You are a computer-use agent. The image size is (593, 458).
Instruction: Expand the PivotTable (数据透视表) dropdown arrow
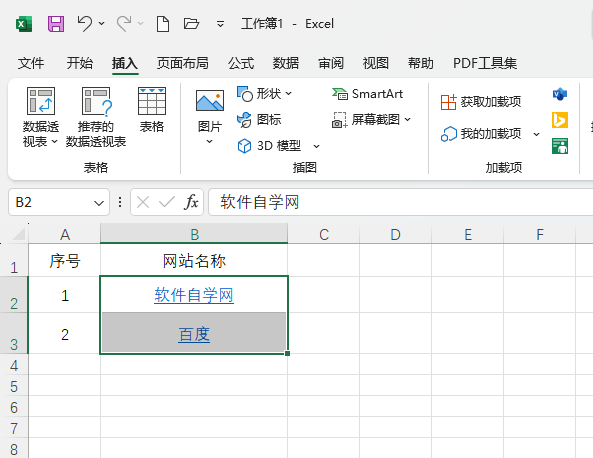tap(54, 141)
